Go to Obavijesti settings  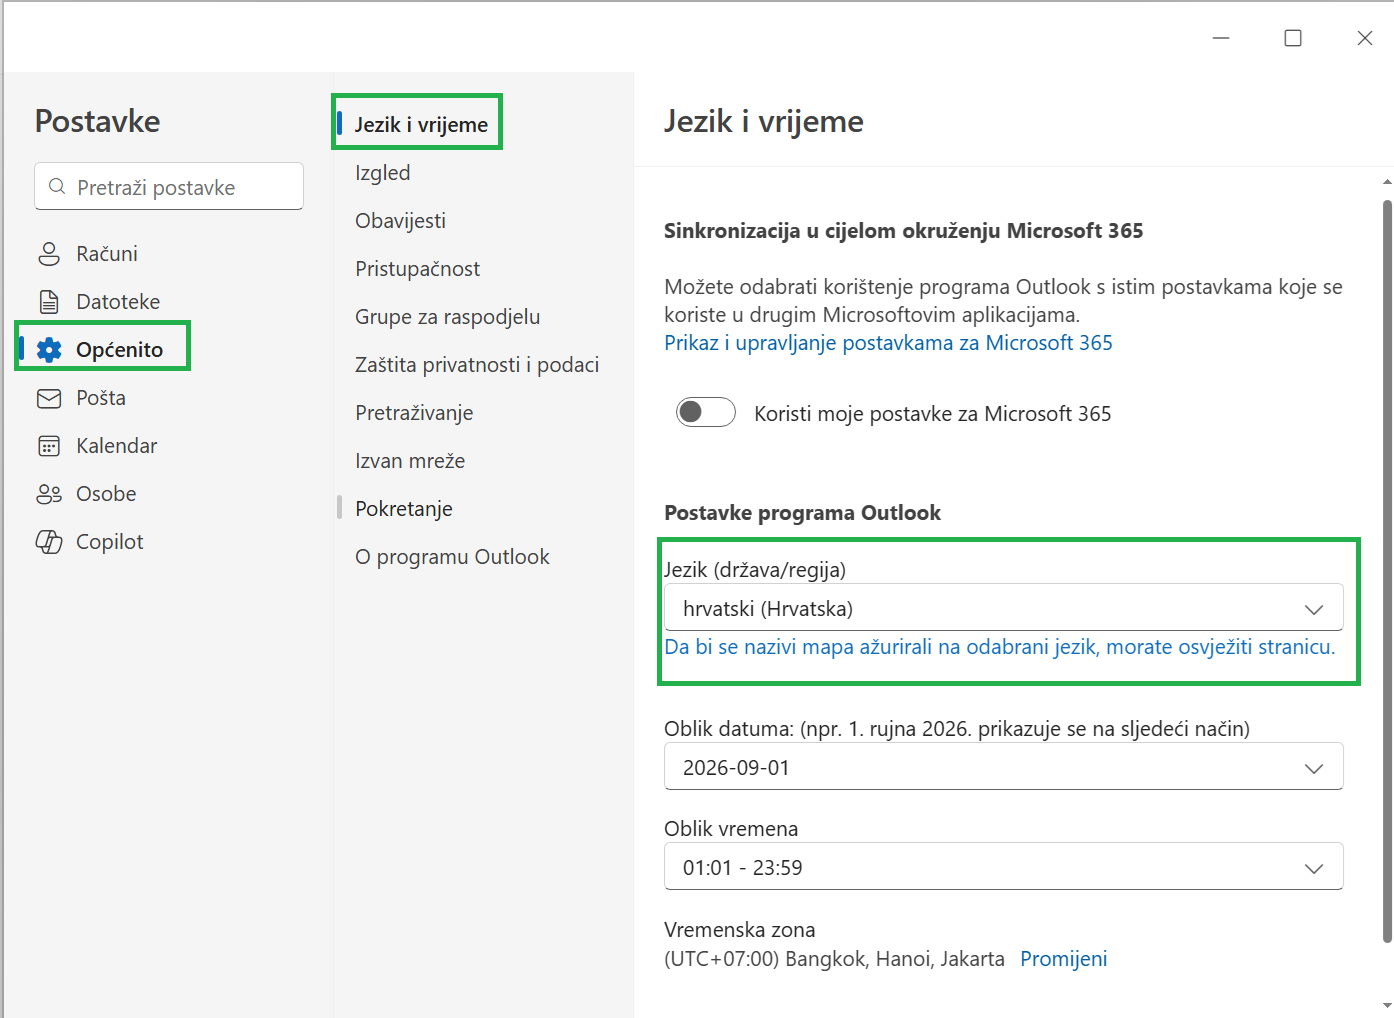[x=400, y=221]
